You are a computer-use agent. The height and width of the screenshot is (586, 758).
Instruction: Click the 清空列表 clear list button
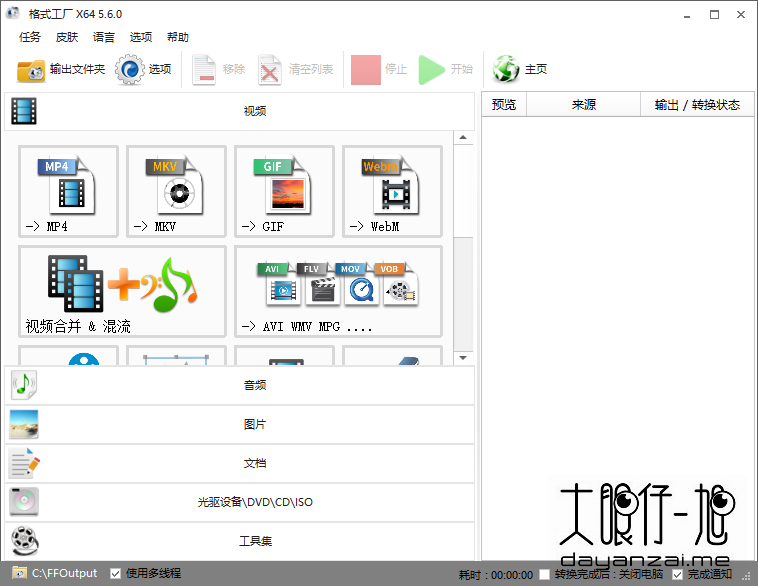pyautogui.click(x=296, y=70)
